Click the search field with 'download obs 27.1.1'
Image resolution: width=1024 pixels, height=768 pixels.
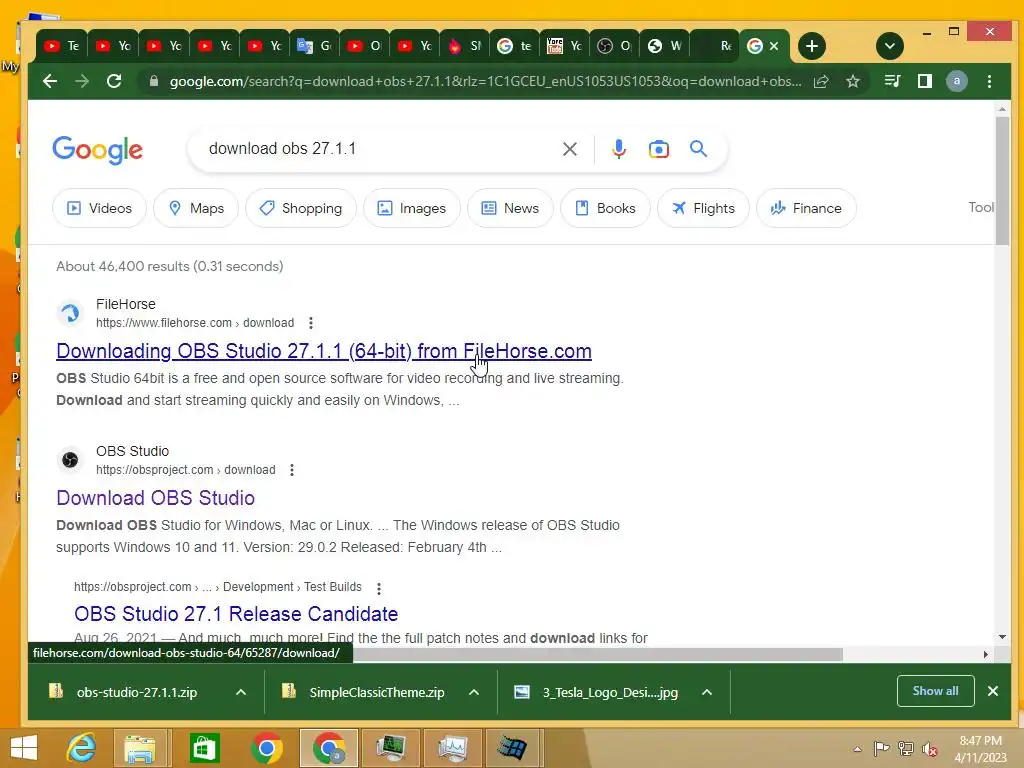point(379,149)
